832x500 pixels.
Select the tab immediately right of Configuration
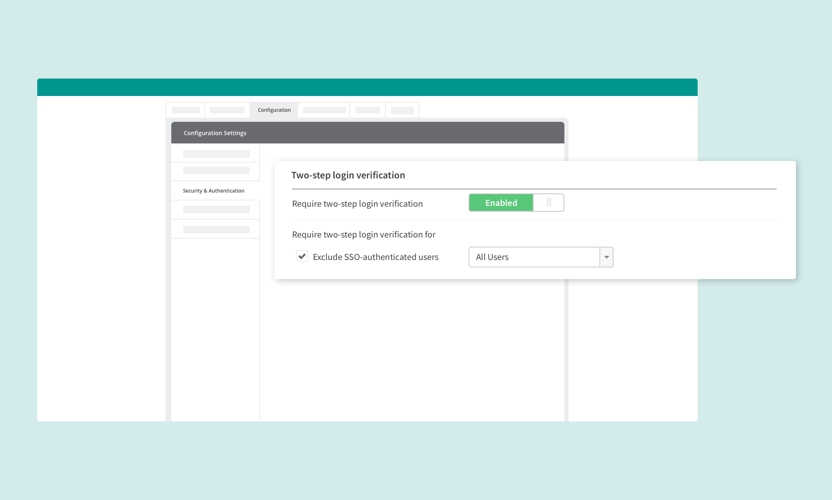point(324,110)
